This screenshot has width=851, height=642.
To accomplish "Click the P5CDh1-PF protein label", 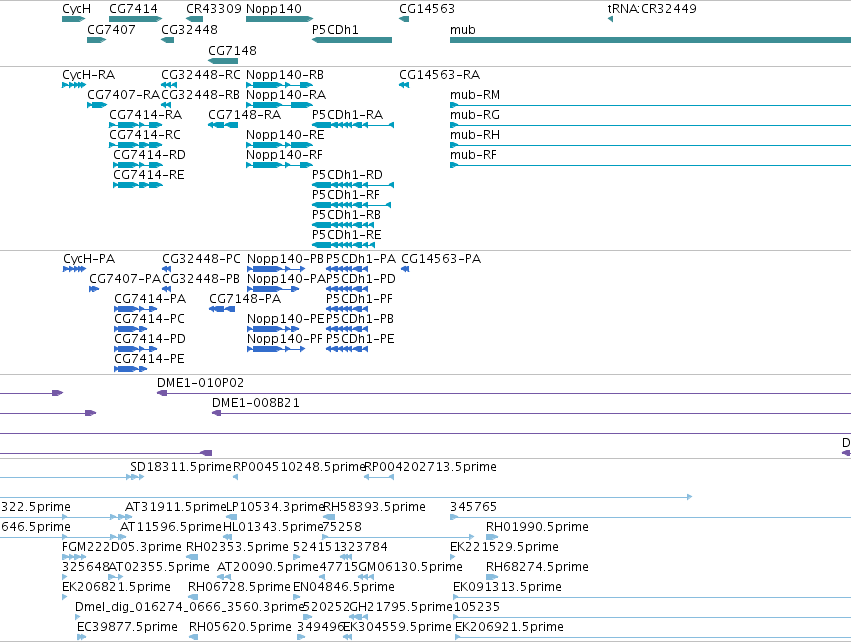I will click(x=359, y=299).
